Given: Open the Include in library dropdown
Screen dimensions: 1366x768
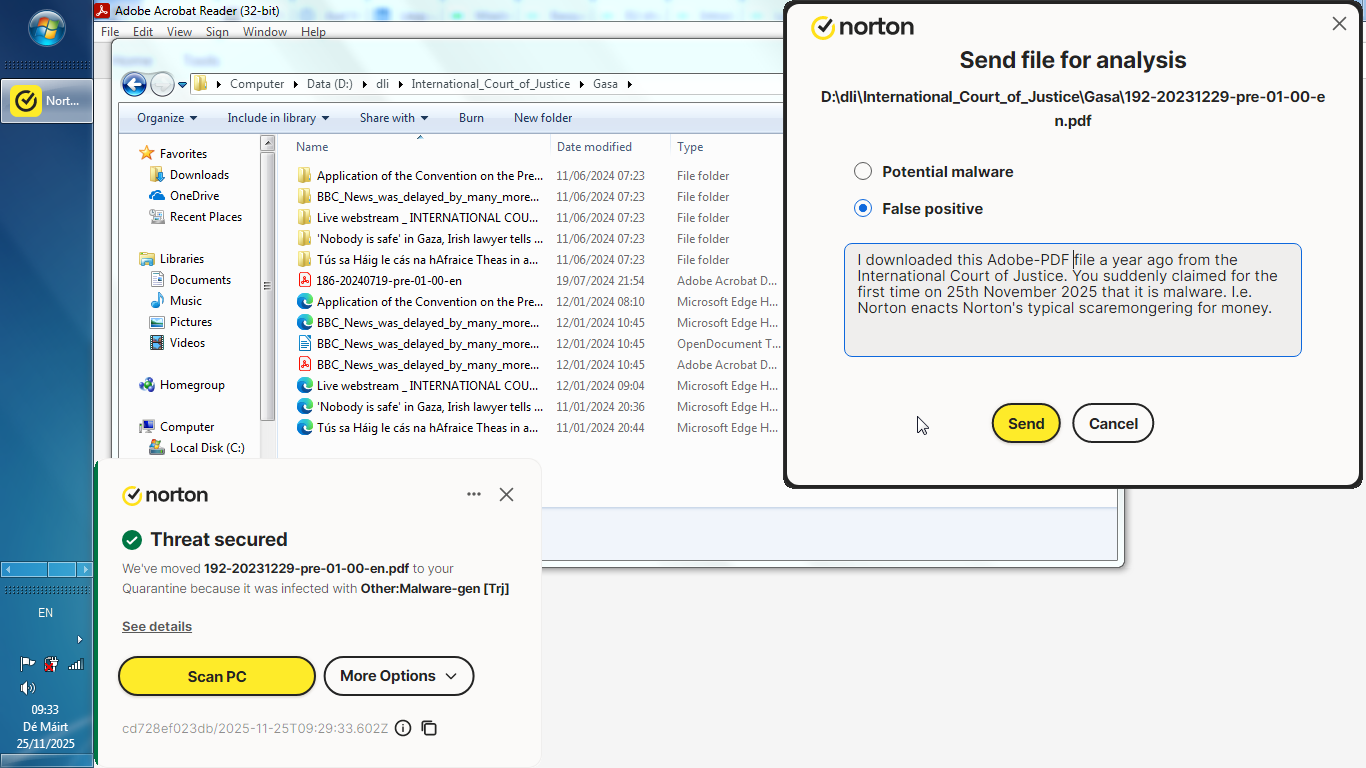Looking at the screenshot, I should click(x=278, y=118).
